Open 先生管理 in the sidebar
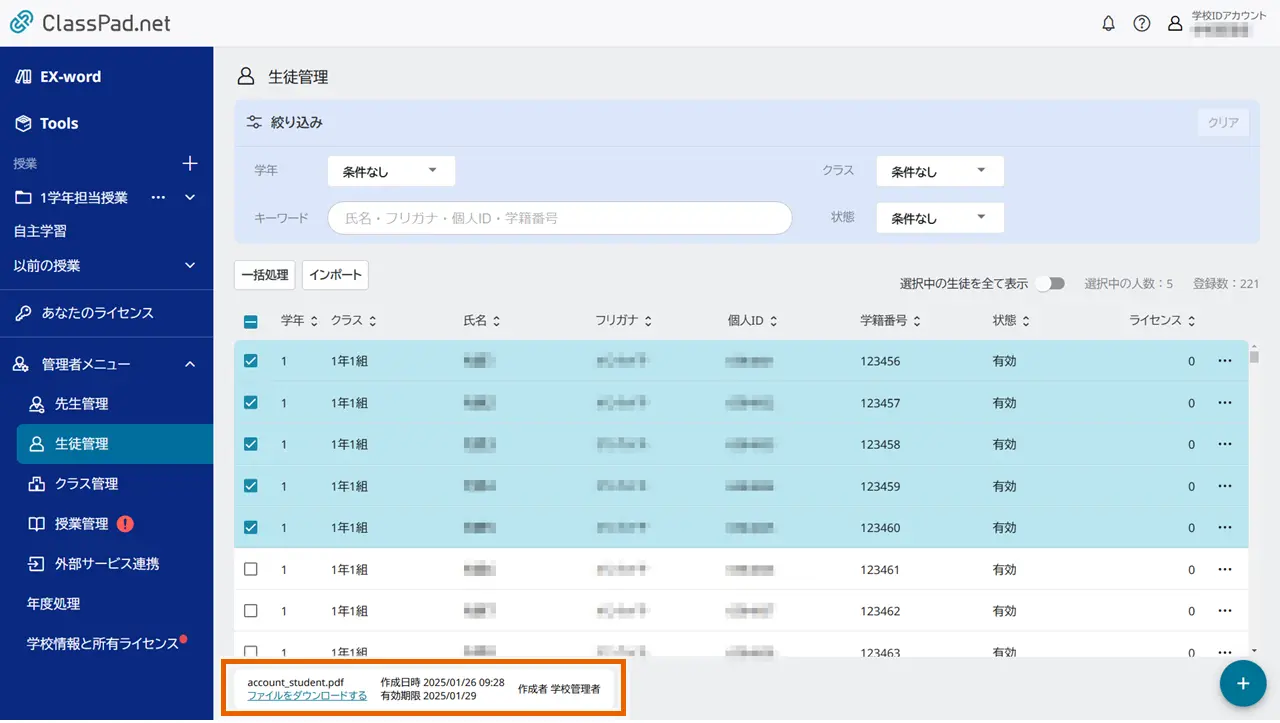 pyautogui.click(x=81, y=404)
